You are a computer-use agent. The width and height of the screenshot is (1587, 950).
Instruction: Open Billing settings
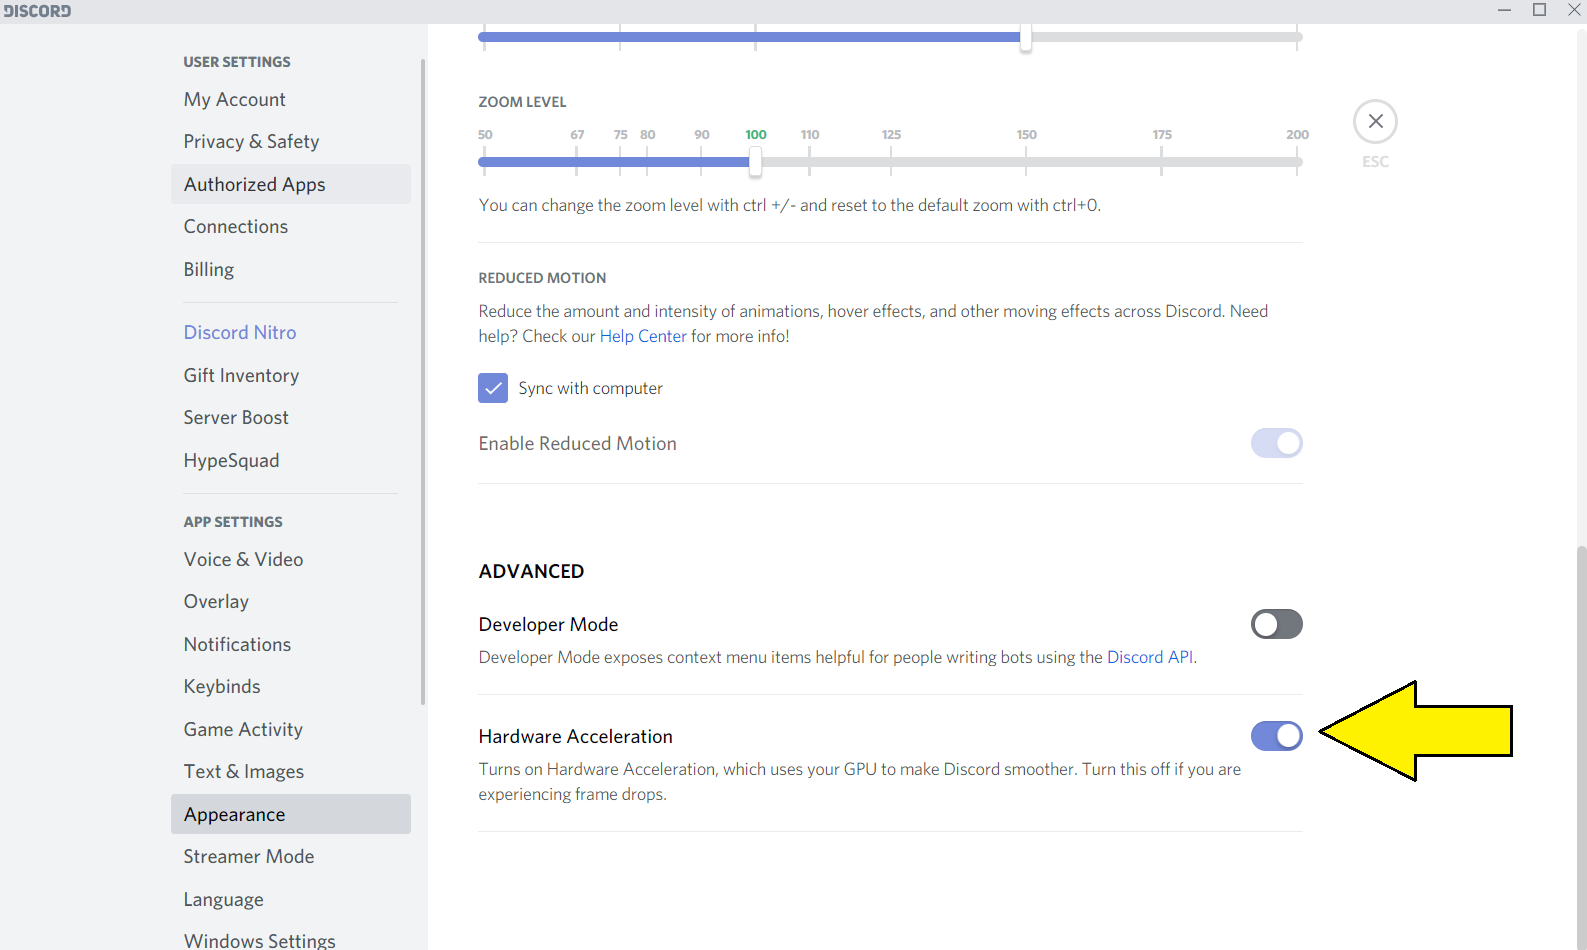291,269
